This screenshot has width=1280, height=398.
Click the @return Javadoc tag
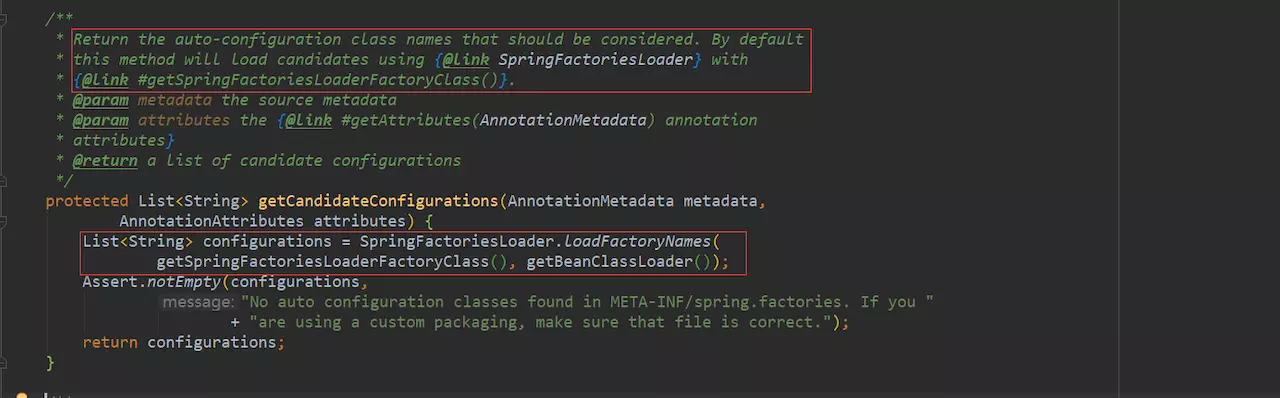click(105, 160)
